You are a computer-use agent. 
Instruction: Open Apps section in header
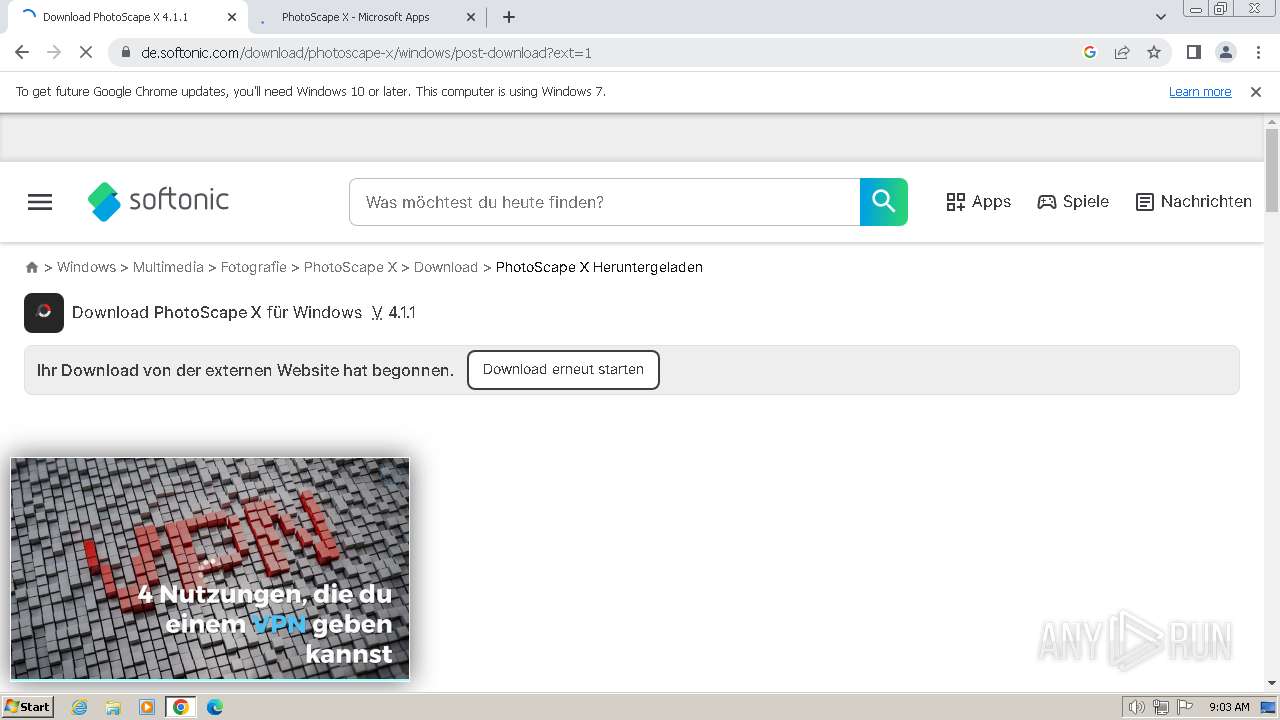coord(978,201)
